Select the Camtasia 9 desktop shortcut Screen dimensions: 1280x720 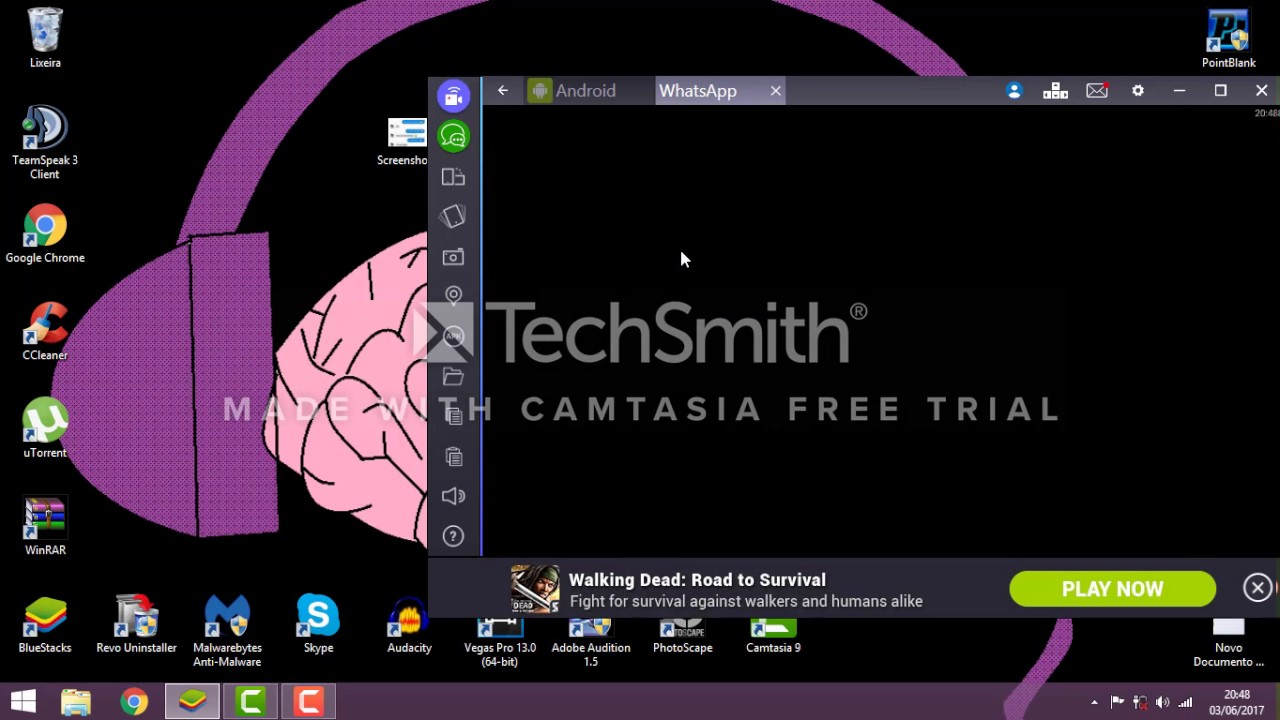[773, 637]
